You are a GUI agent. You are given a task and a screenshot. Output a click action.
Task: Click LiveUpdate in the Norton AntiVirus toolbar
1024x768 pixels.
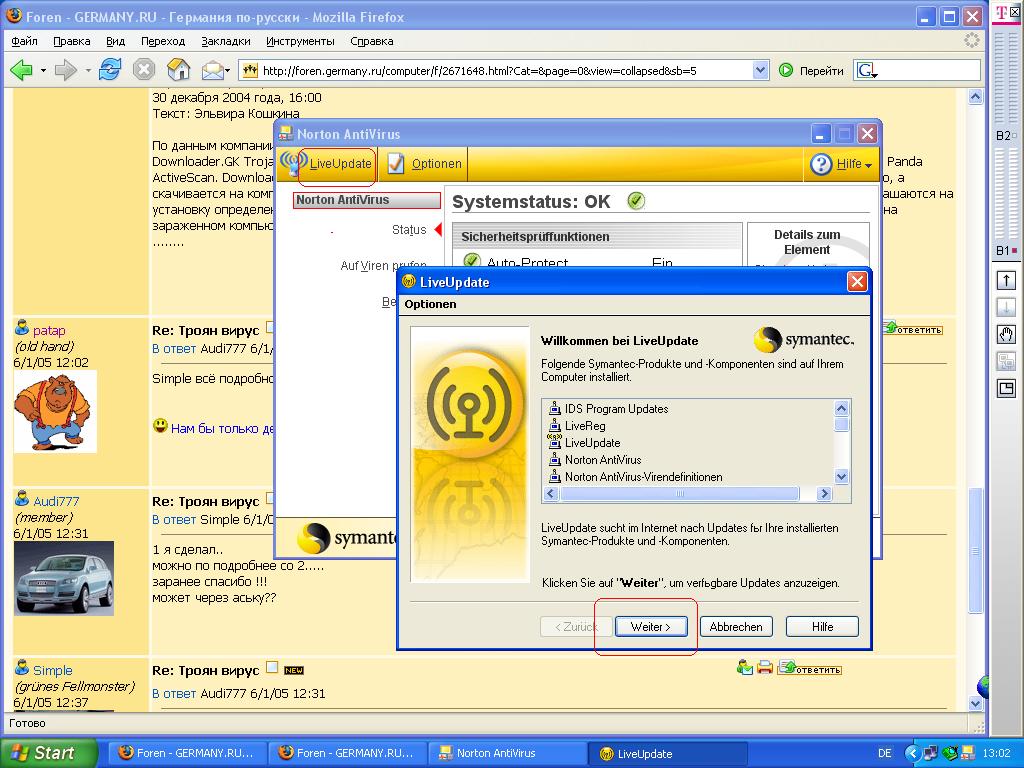coord(327,163)
